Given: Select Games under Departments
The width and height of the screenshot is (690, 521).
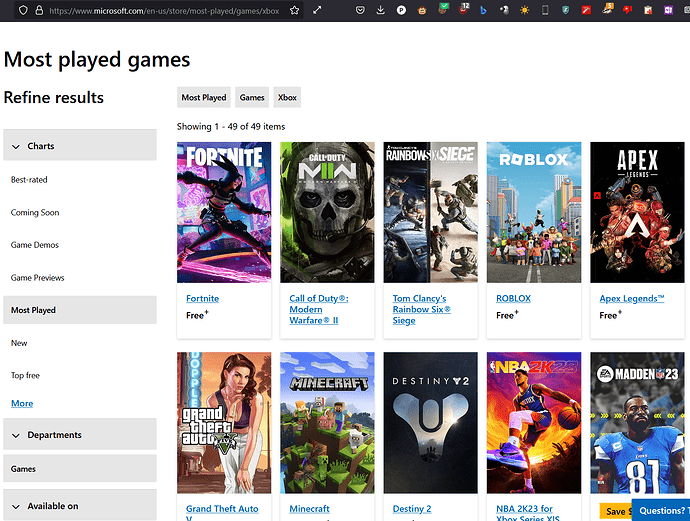Looking at the screenshot, I should [80, 468].
